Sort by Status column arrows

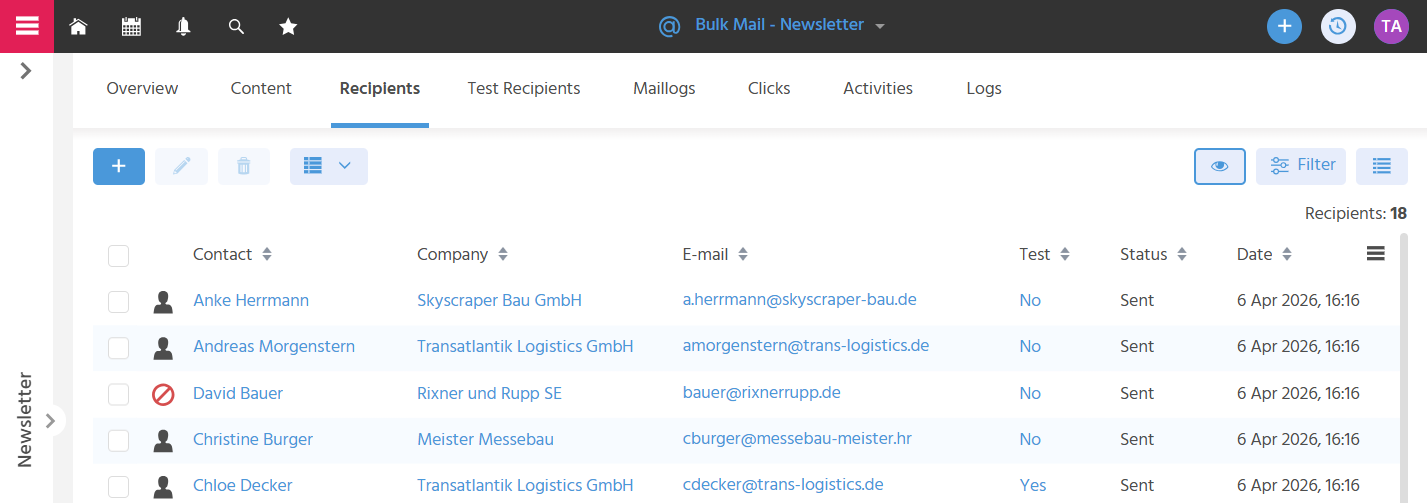click(1182, 254)
